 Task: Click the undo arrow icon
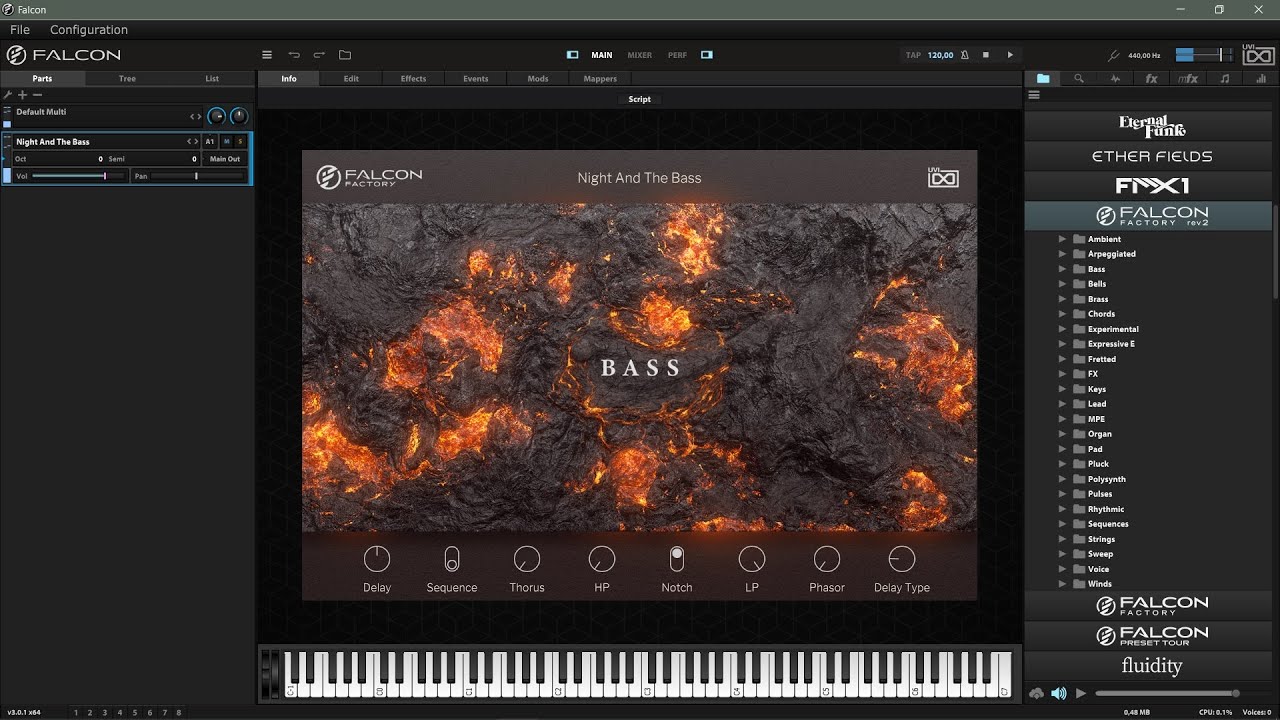294,55
